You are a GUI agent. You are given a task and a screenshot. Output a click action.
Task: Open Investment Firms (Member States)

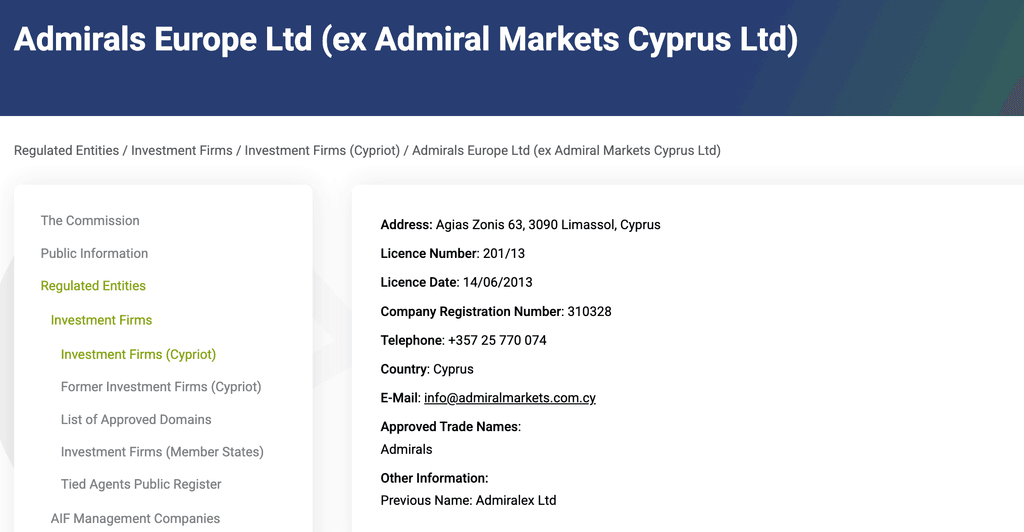(162, 452)
